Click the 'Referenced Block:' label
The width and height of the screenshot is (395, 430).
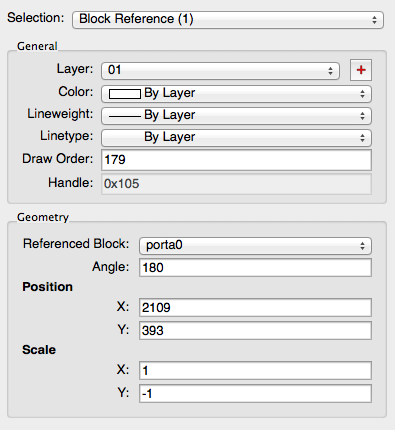tap(76, 244)
